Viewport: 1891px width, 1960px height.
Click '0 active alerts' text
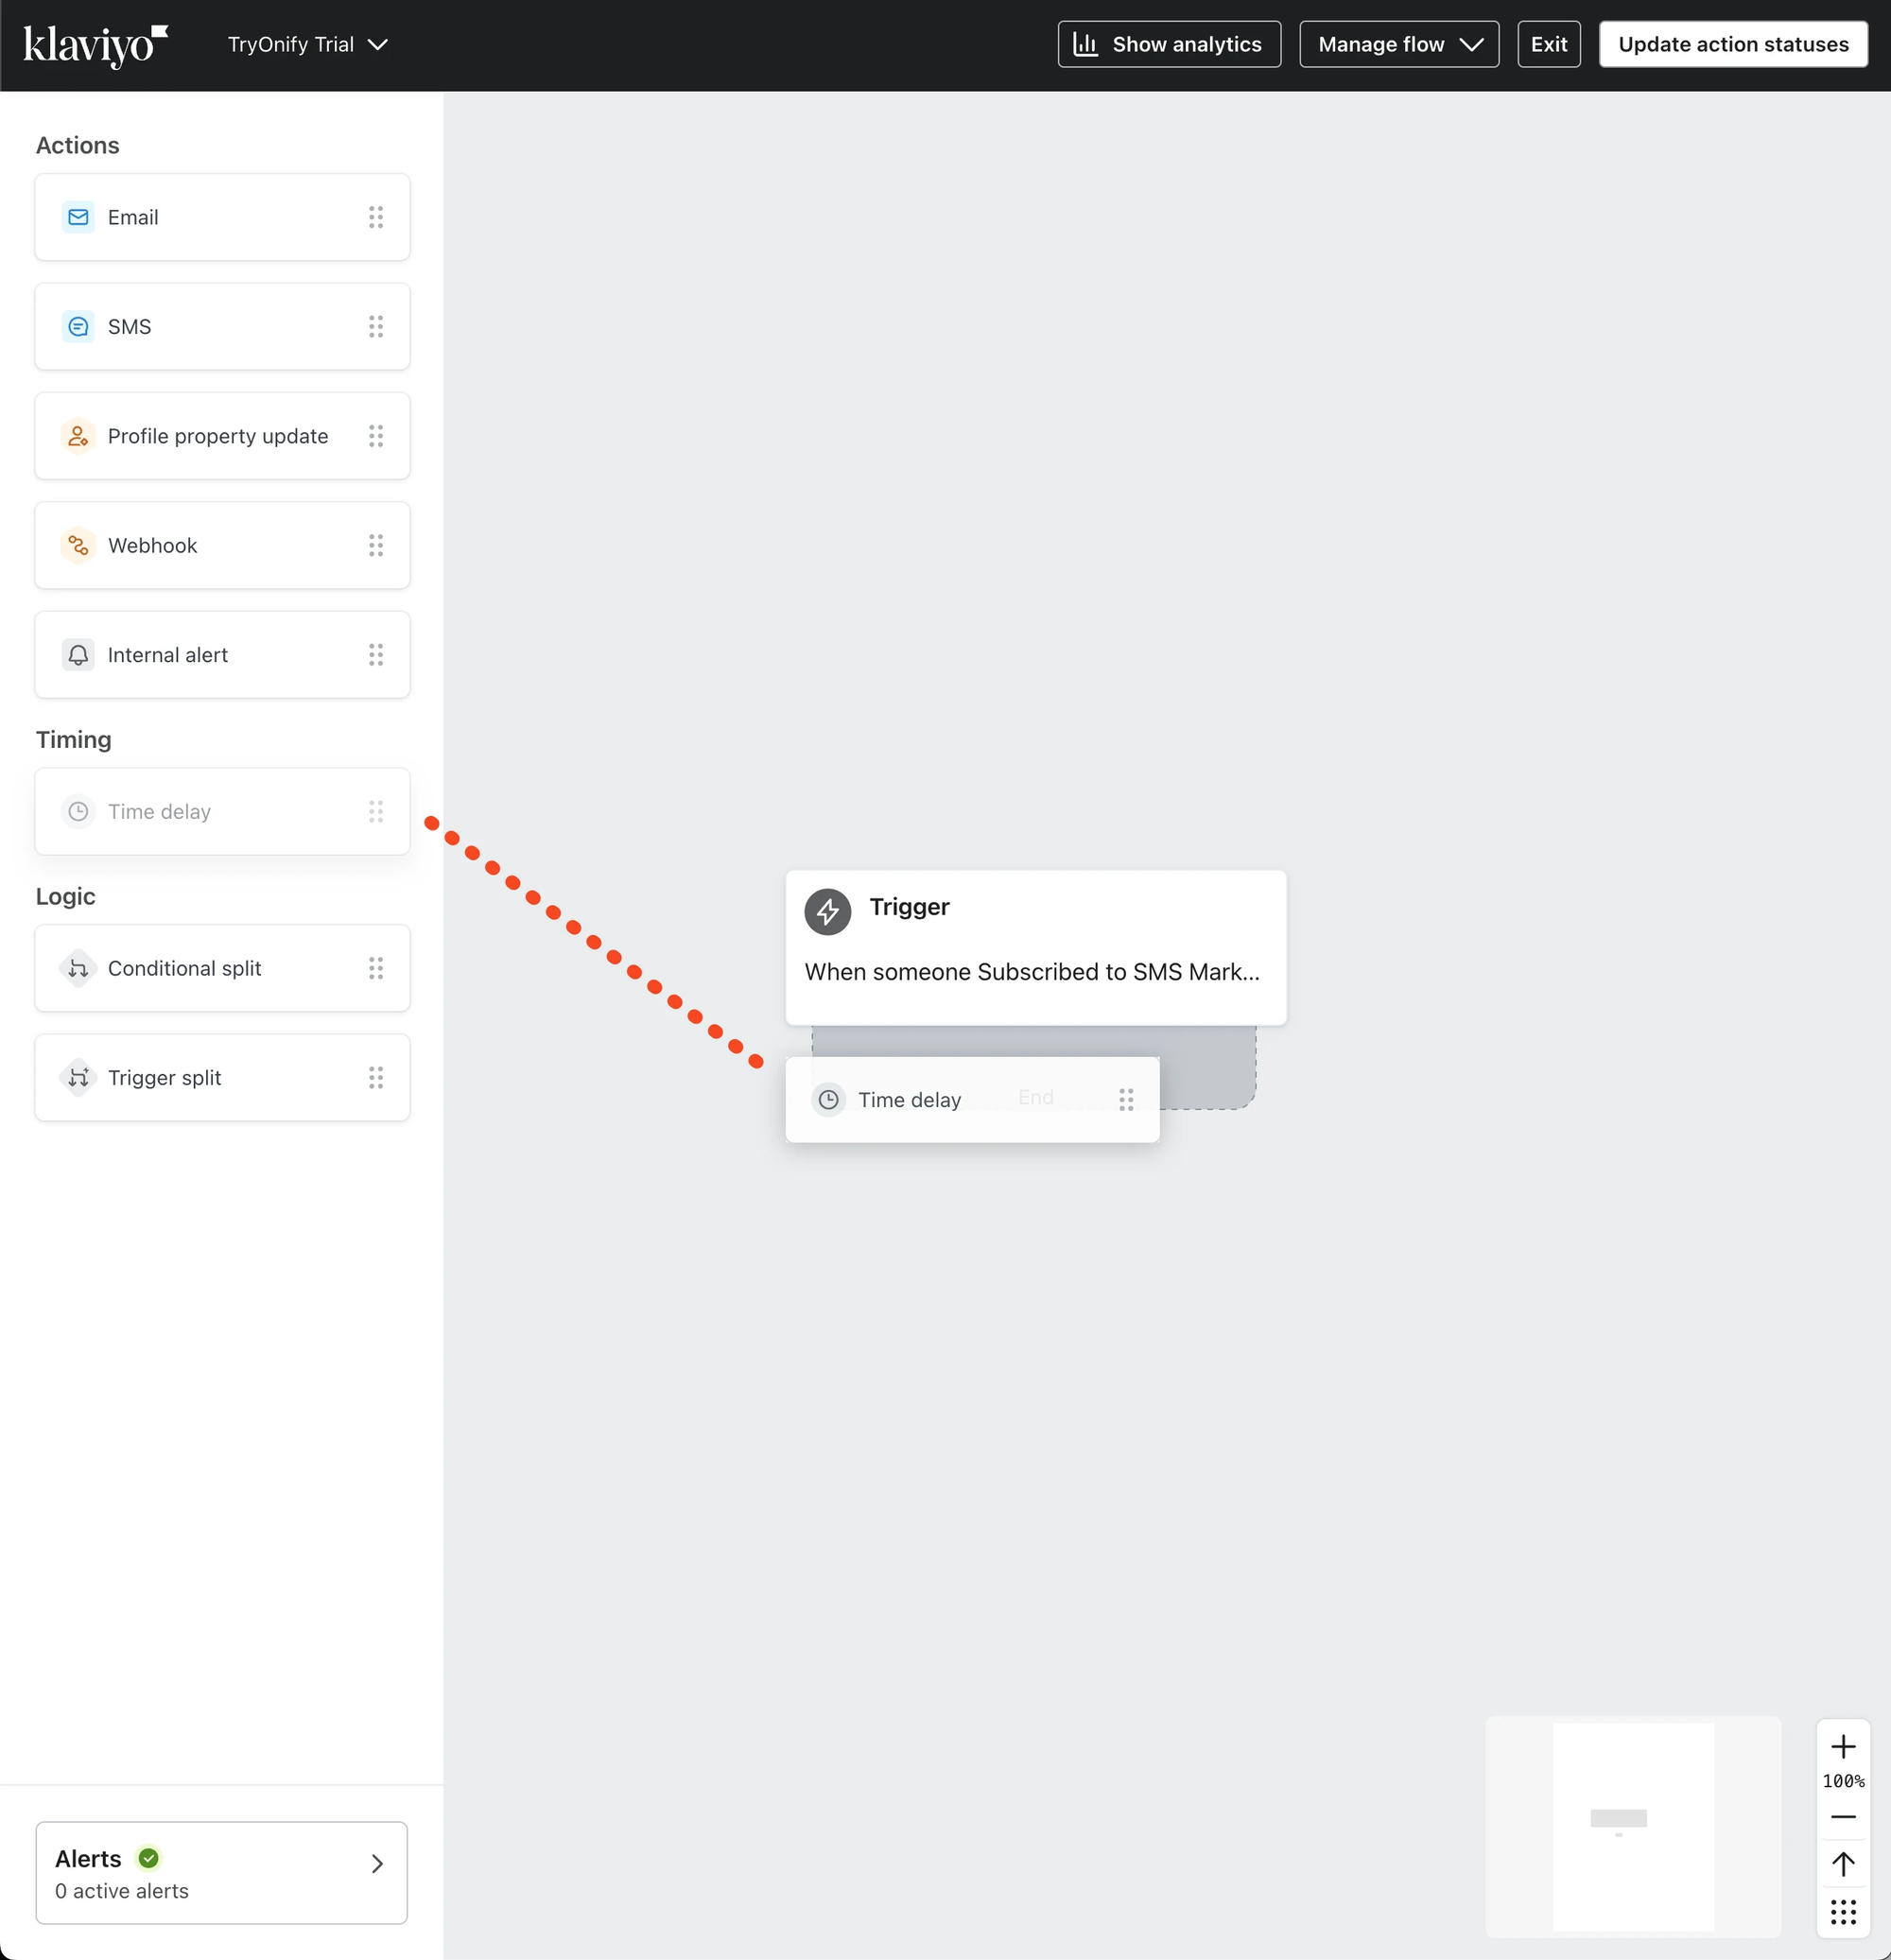pyautogui.click(x=122, y=1891)
